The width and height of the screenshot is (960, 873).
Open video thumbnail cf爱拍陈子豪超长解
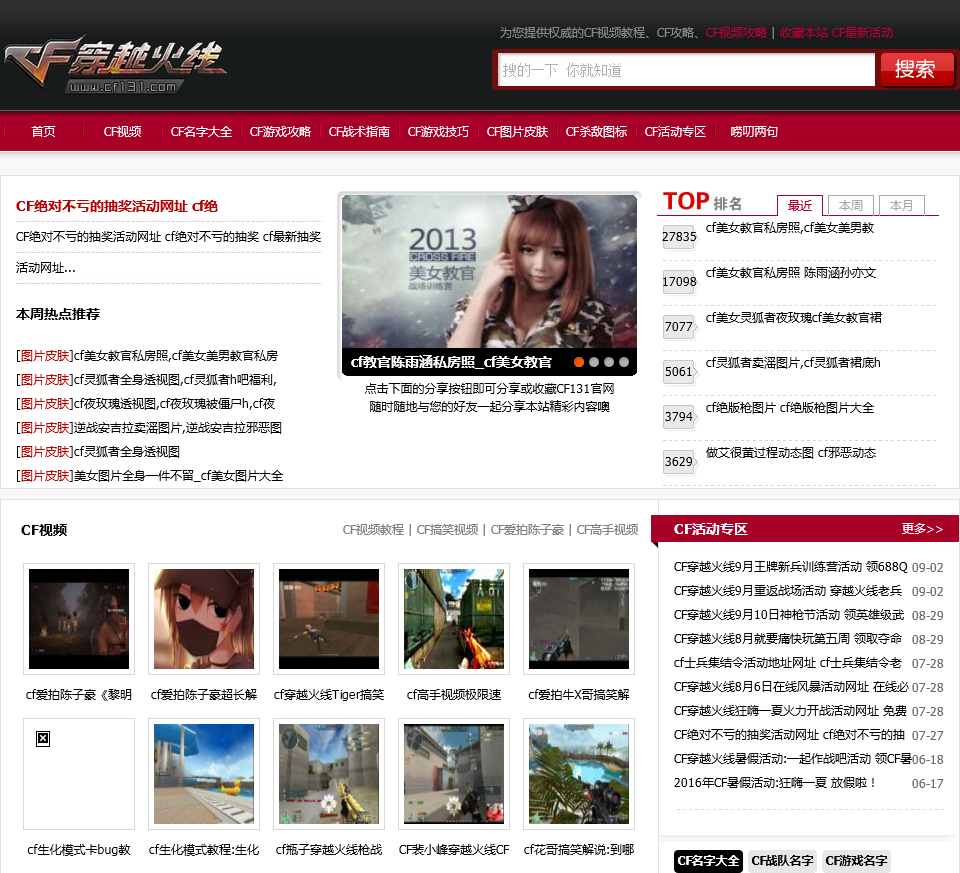click(204, 619)
